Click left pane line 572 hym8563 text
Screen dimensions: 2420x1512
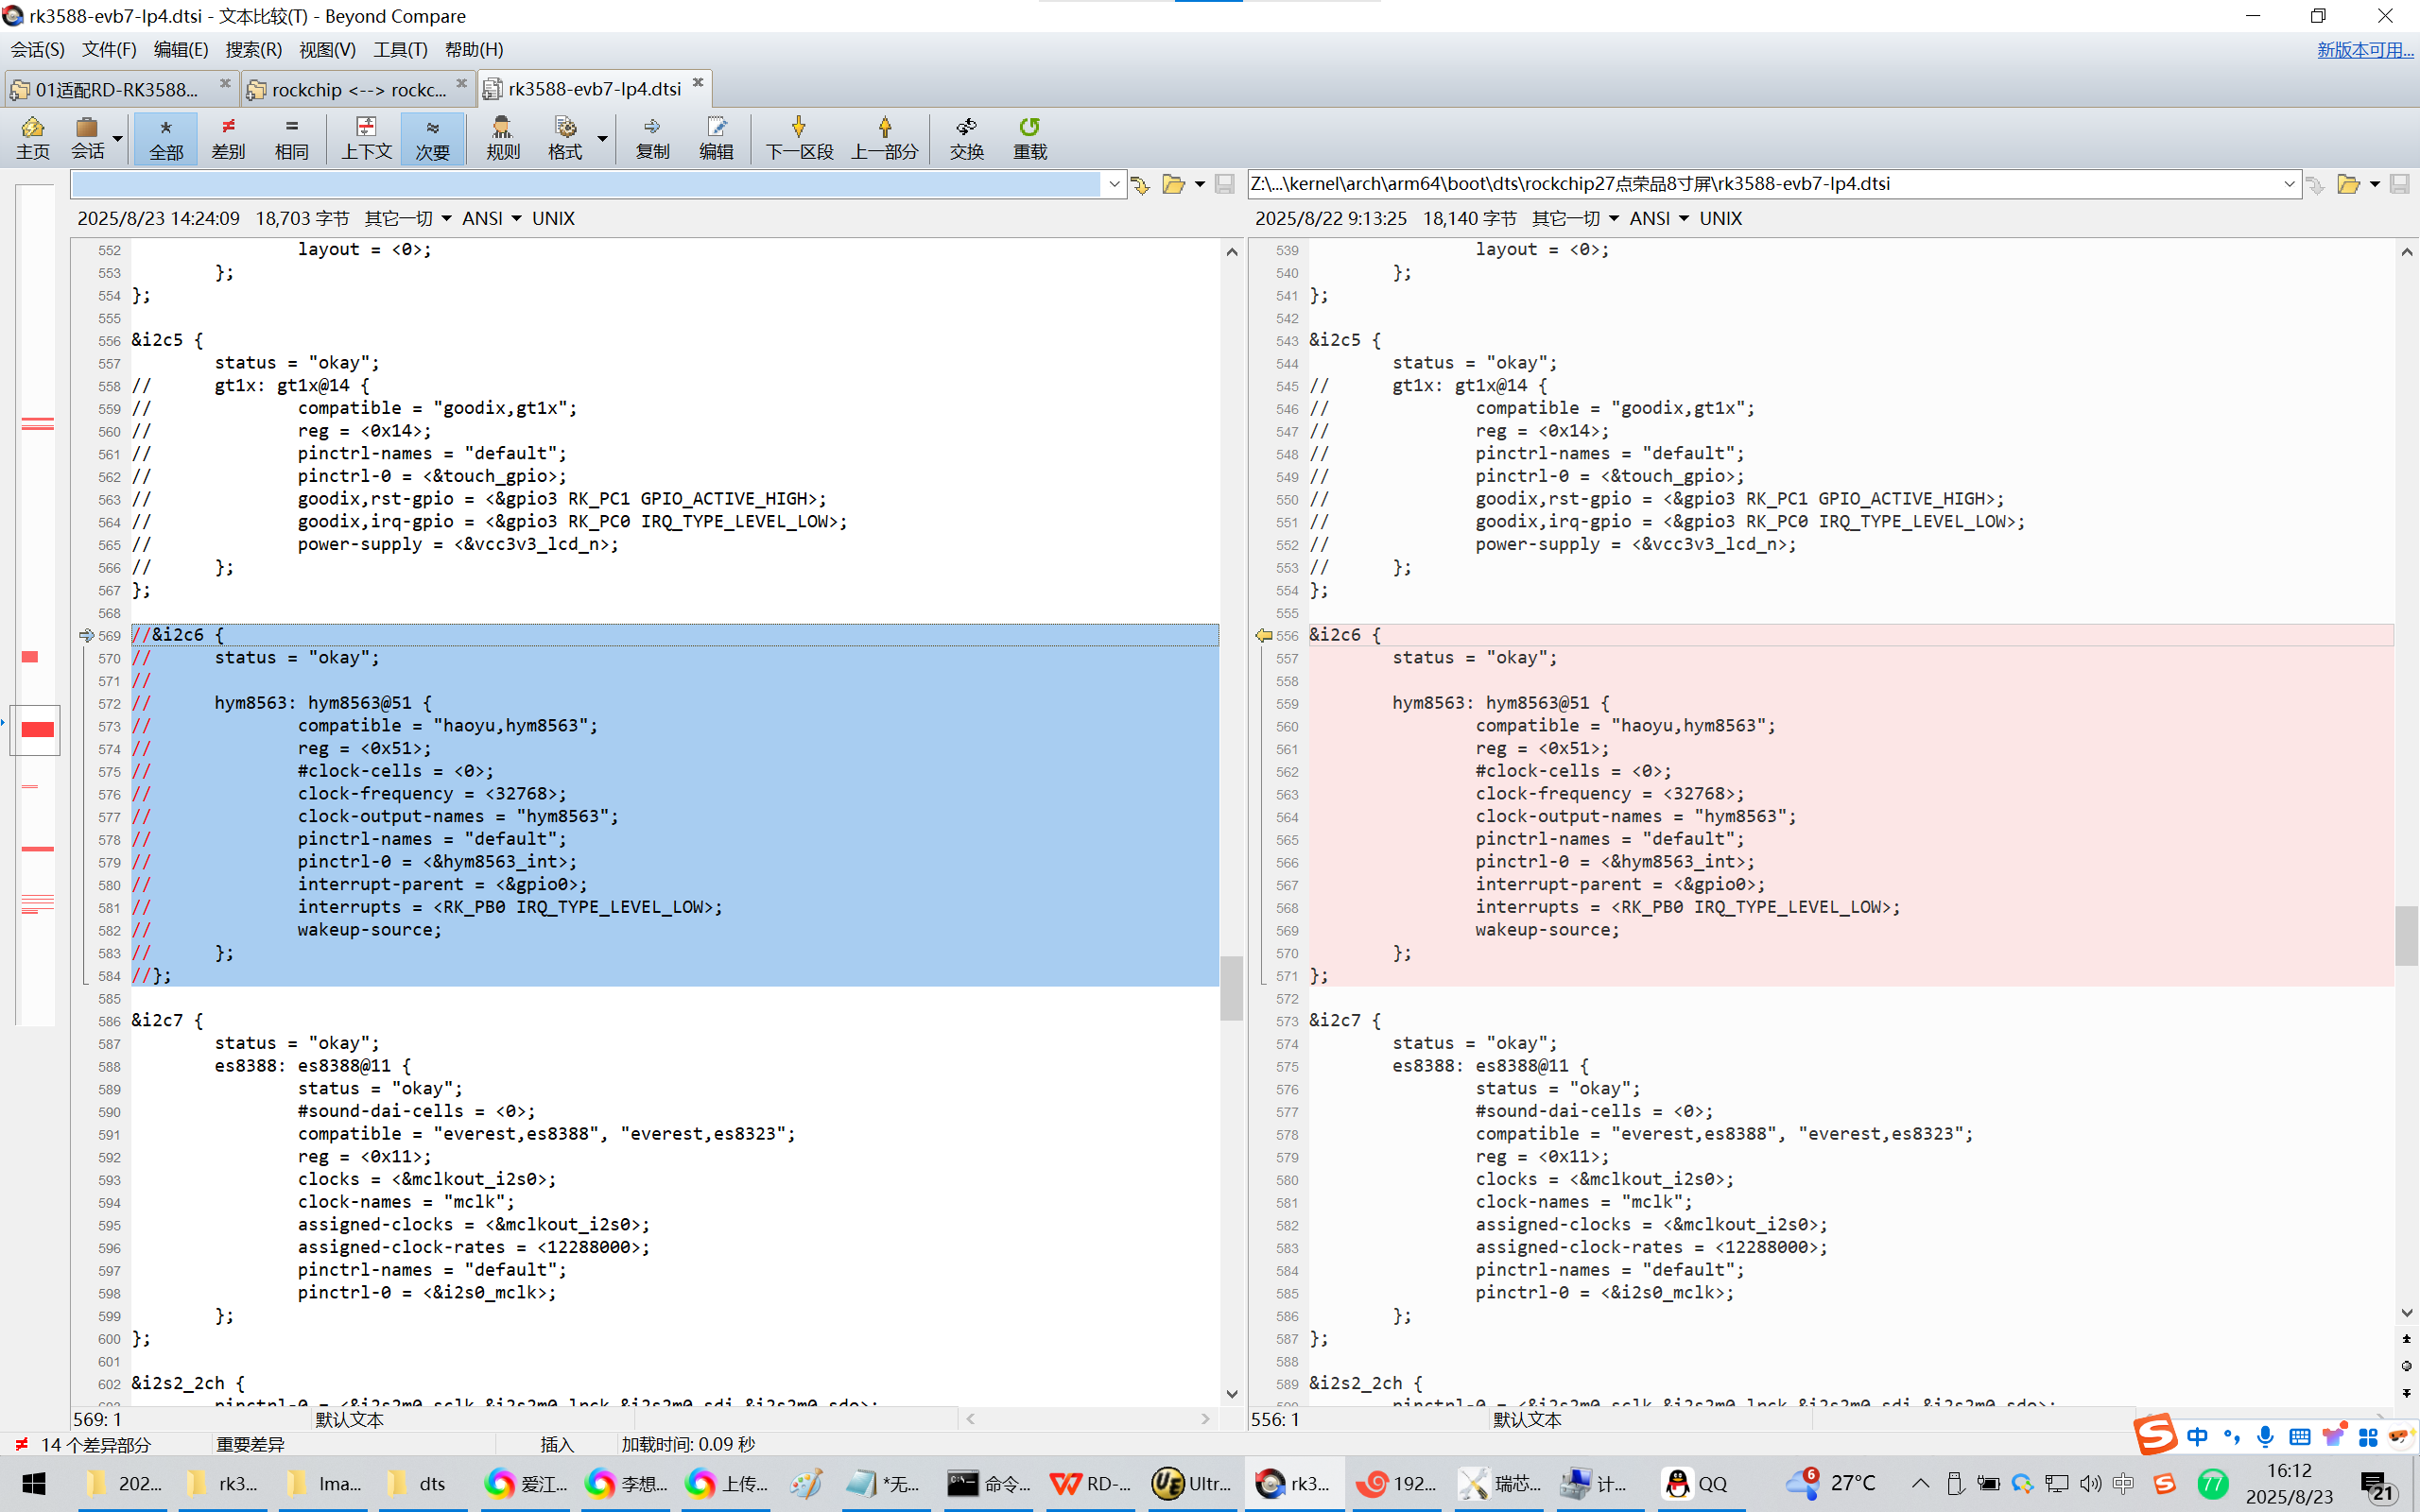point(324,703)
